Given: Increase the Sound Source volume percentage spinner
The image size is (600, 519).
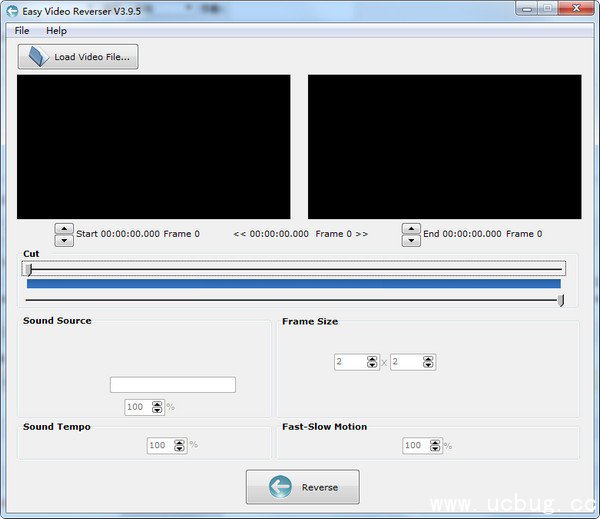Looking at the screenshot, I should coord(157,404).
